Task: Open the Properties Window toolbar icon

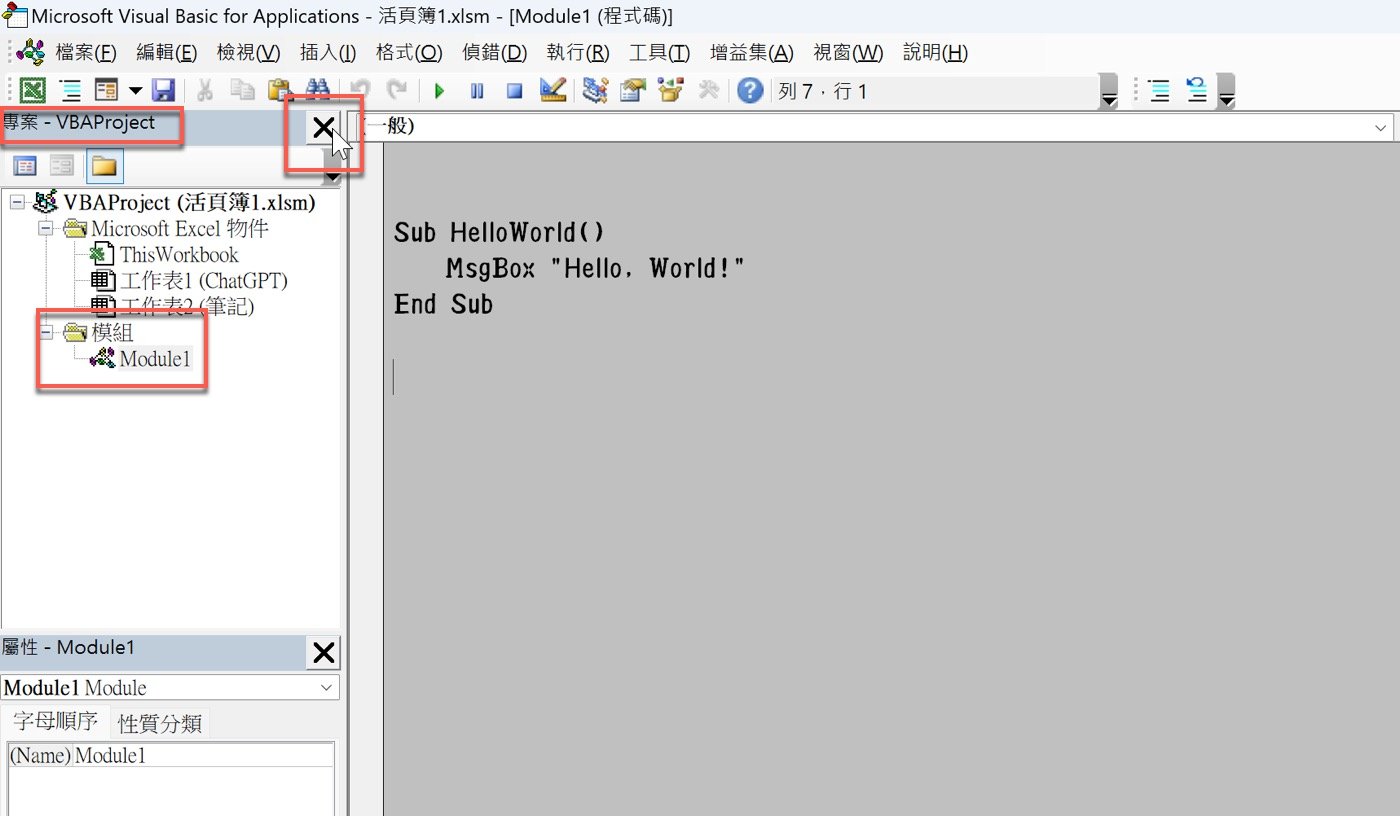Action: tap(633, 91)
